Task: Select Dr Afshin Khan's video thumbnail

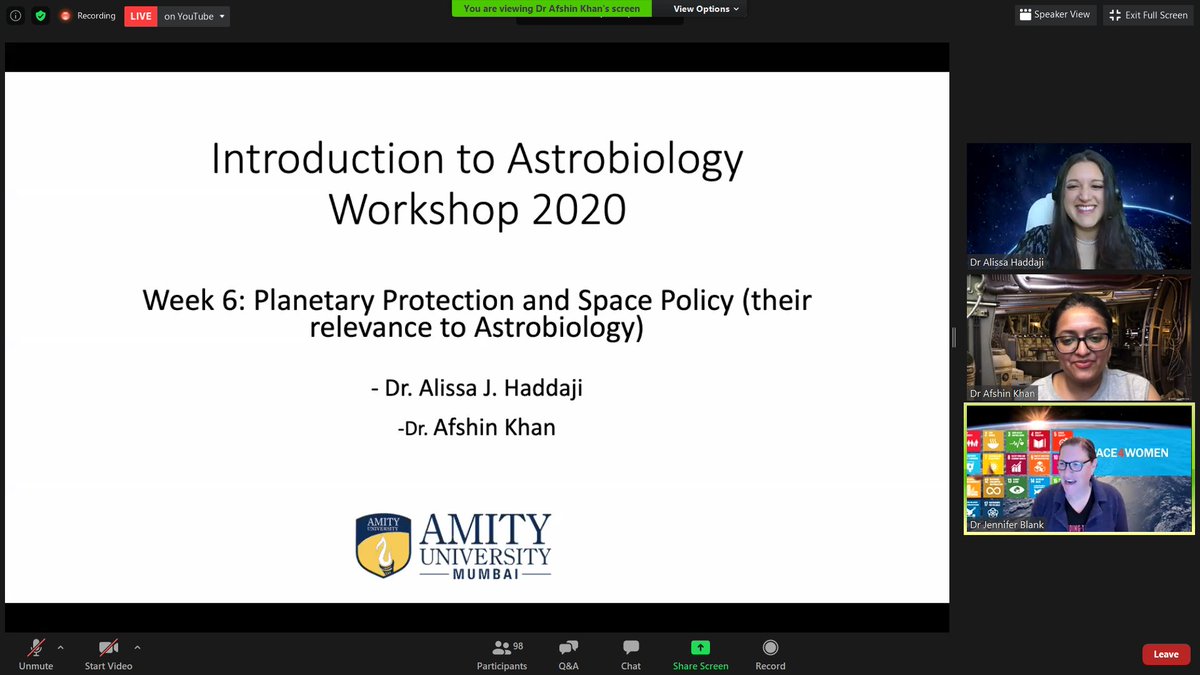Action: pyautogui.click(x=1079, y=337)
